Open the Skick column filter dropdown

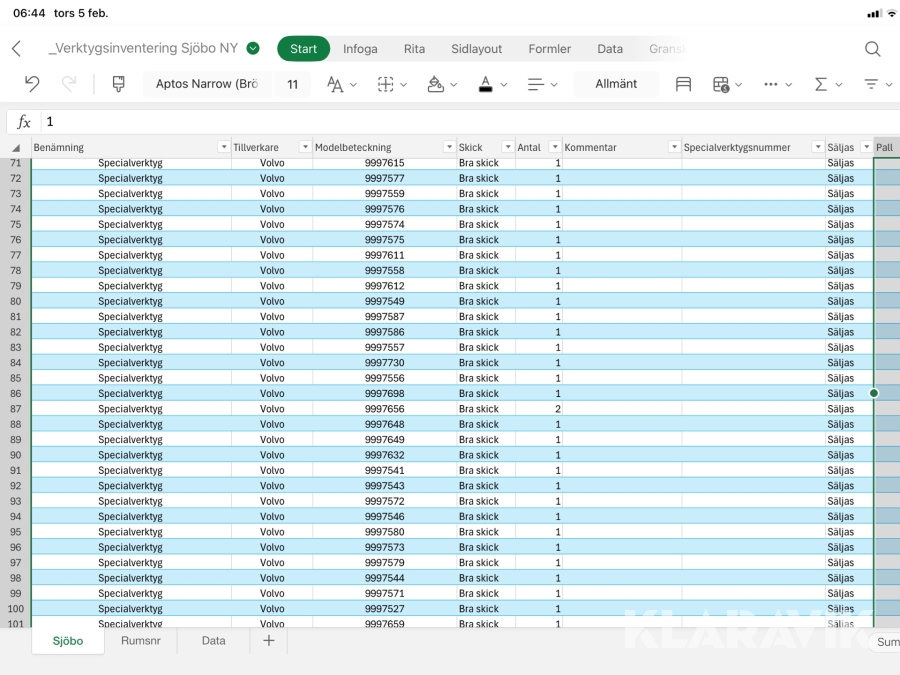(507, 147)
